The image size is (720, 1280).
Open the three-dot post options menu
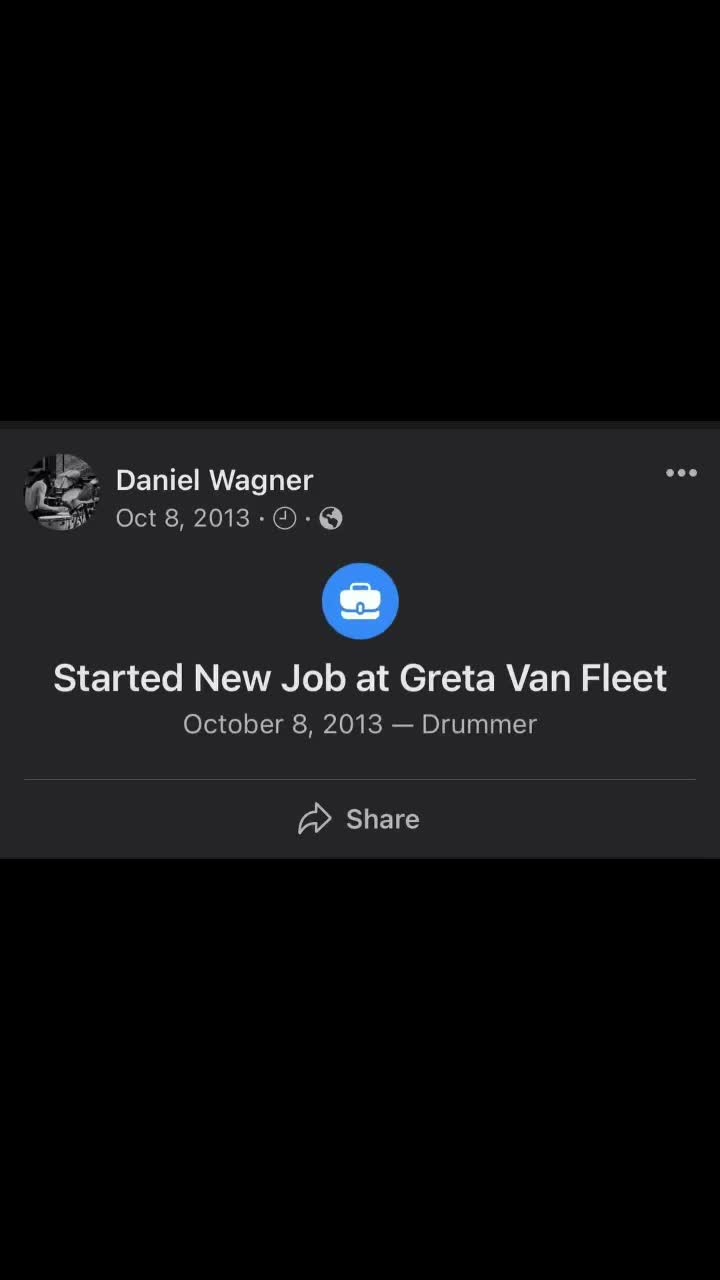click(681, 473)
